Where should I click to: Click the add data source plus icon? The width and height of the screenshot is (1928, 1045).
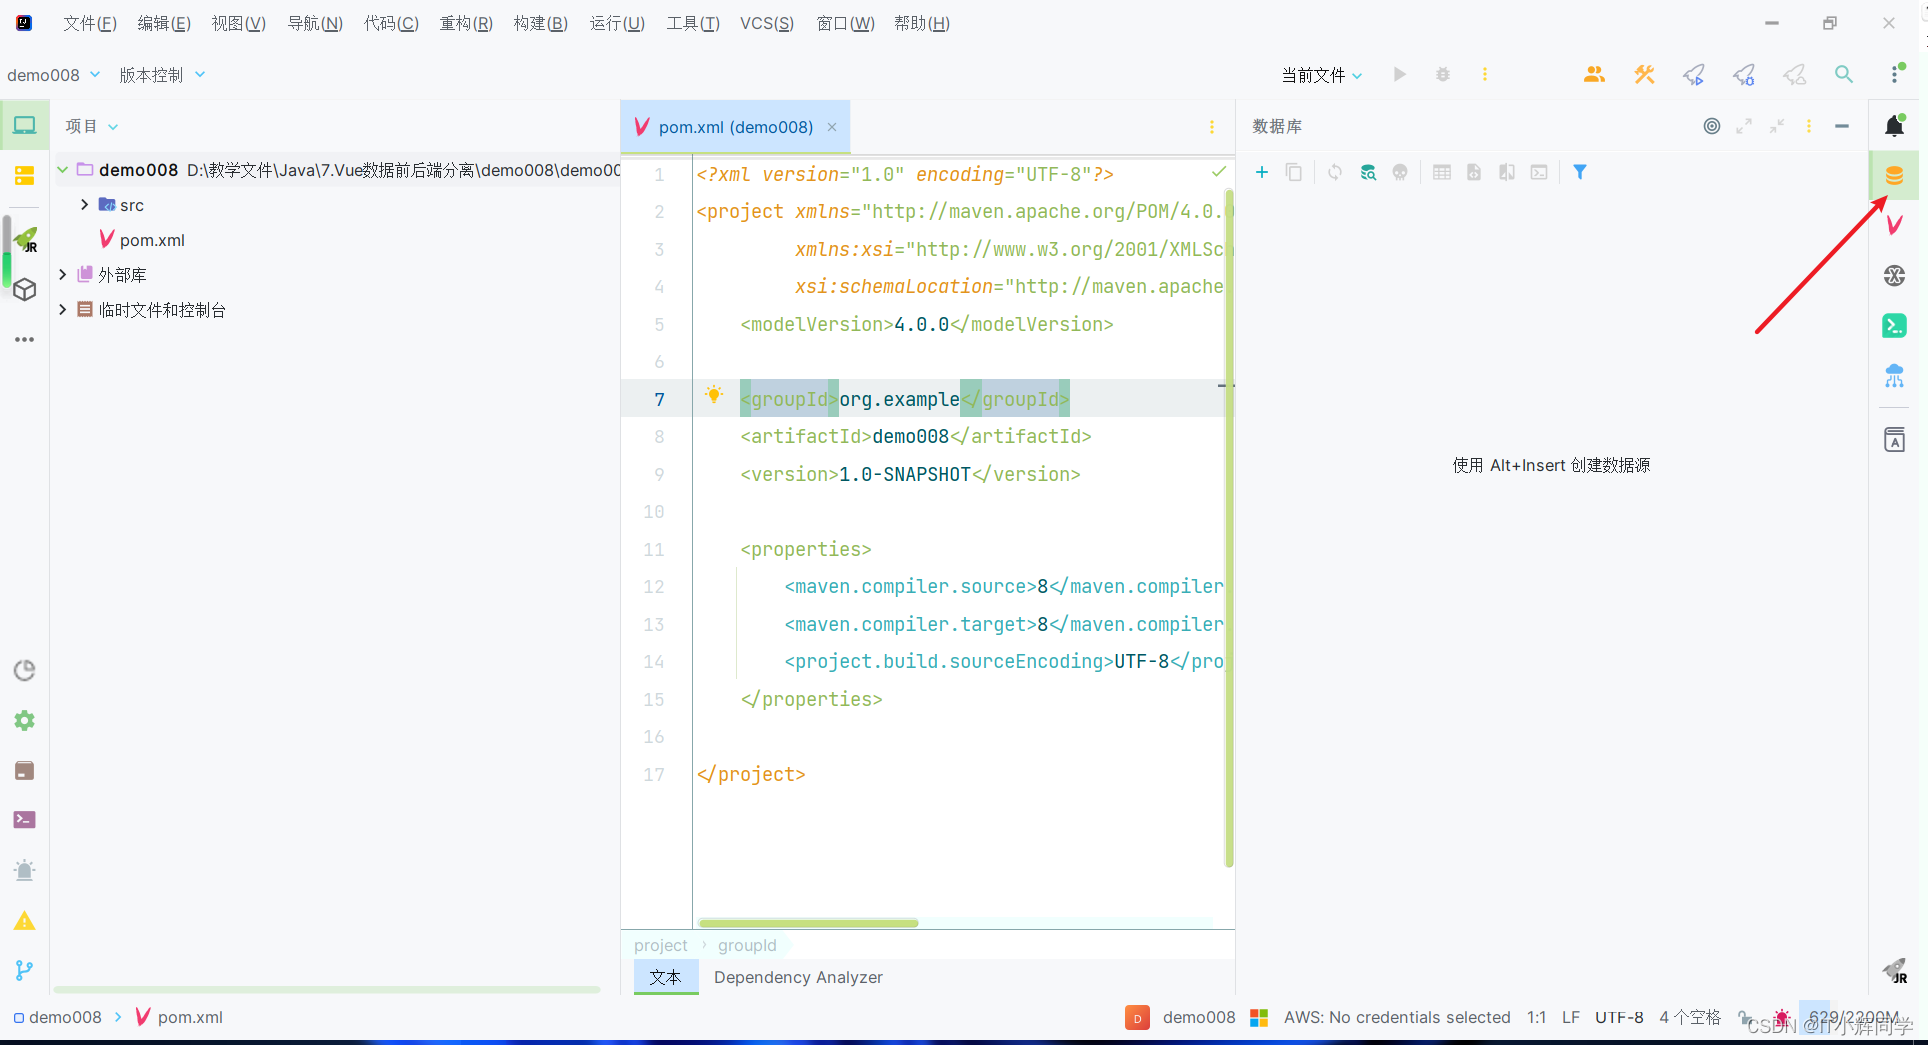tap(1262, 172)
